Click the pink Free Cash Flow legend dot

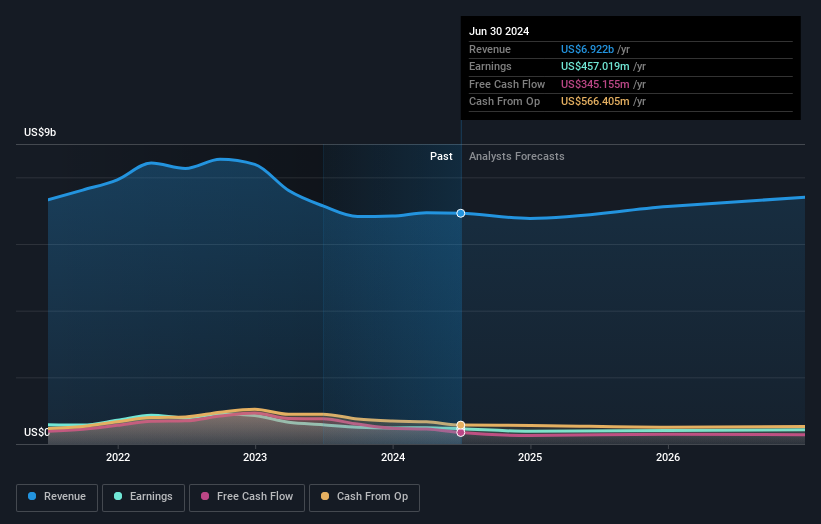point(205,496)
